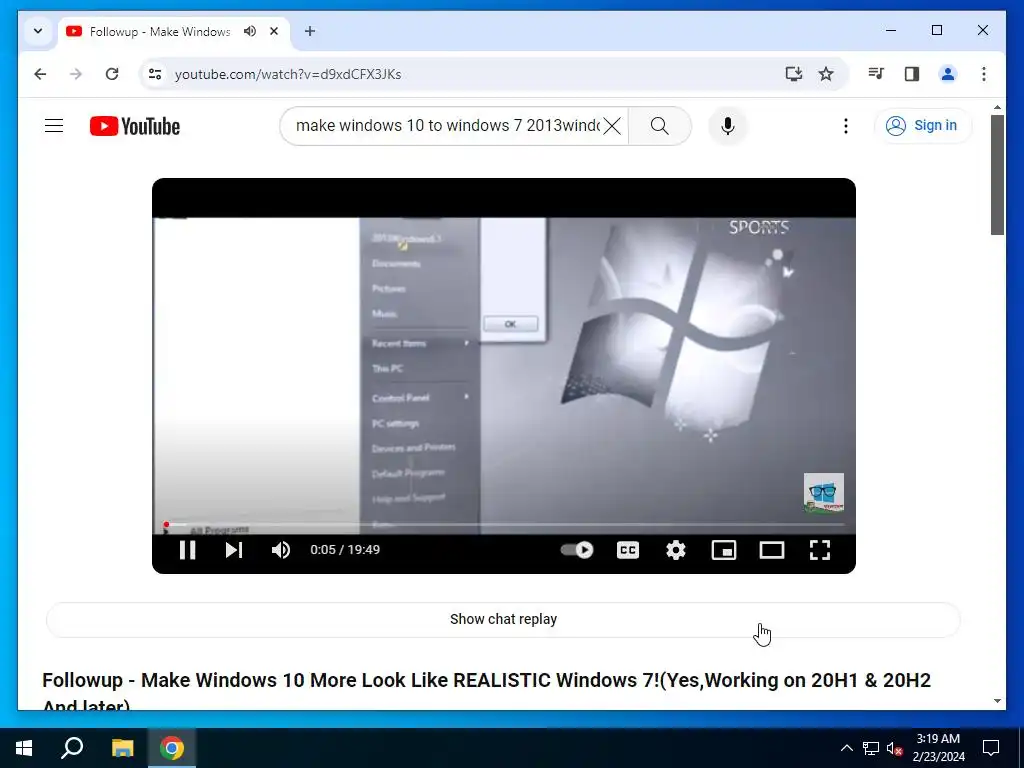
Task: Pause the YouTube video
Action: tap(187, 550)
